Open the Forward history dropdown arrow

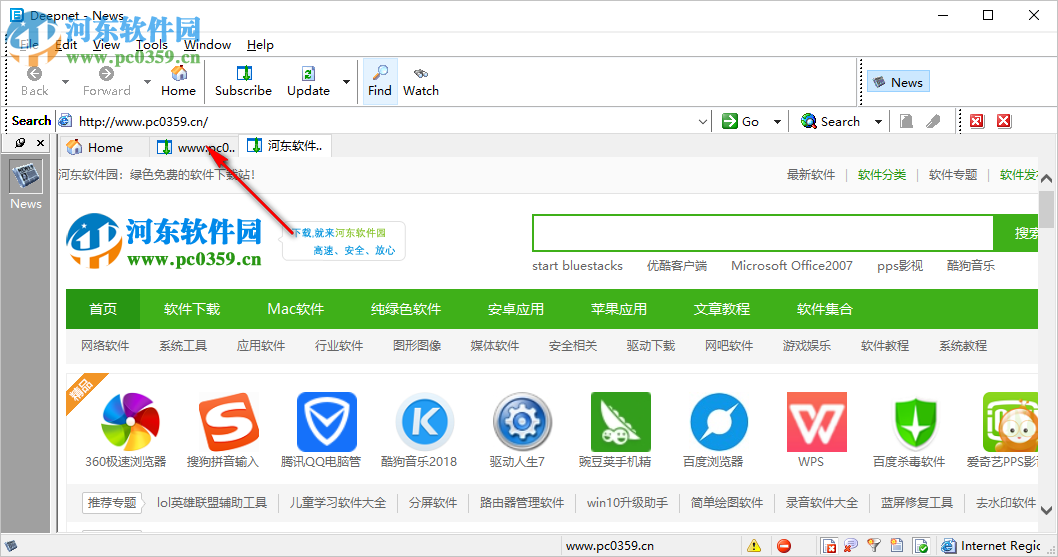147,82
